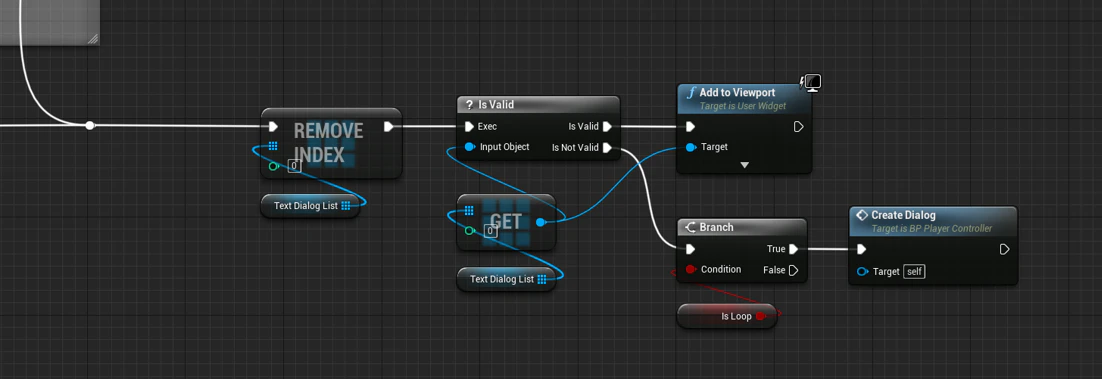The width and height of the screenshot is (1102, 379).
Task: Click the array output pin of the Text Dialog List under Remove Index
Action: [x=345, y=206]
